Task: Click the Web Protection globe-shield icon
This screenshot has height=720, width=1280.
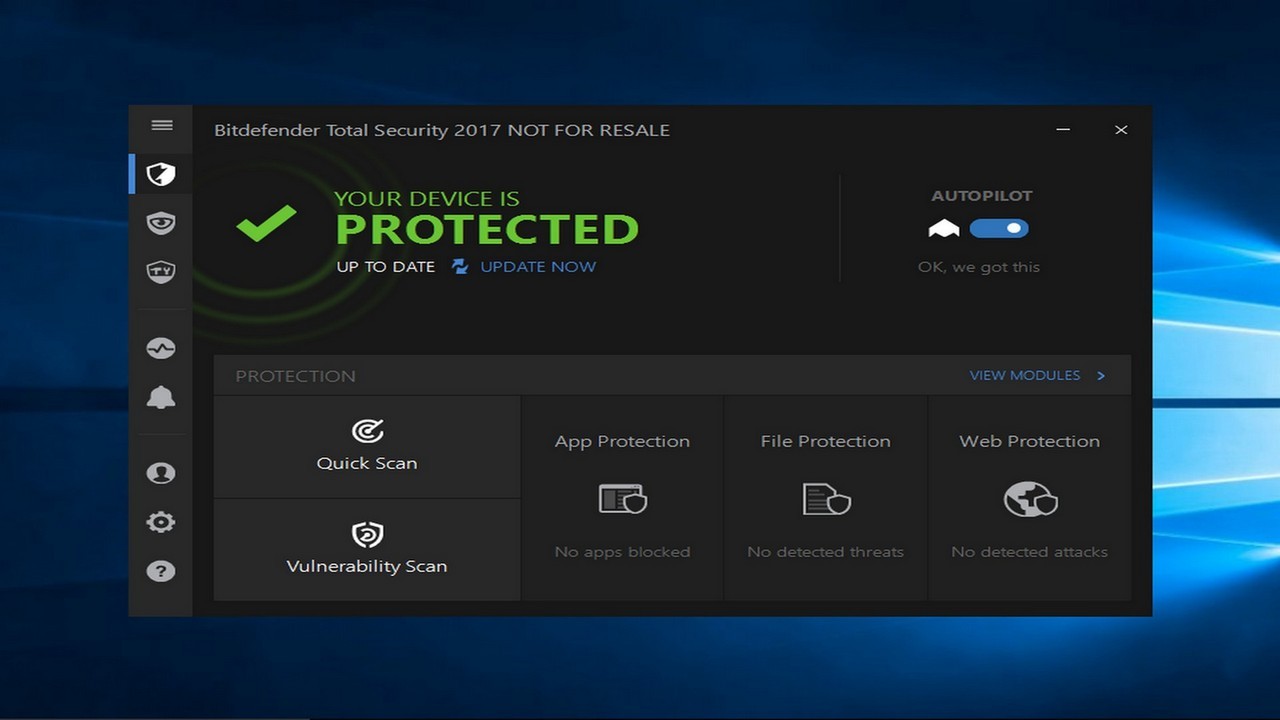Action: pyautogui.click(x=1030, y=498)
